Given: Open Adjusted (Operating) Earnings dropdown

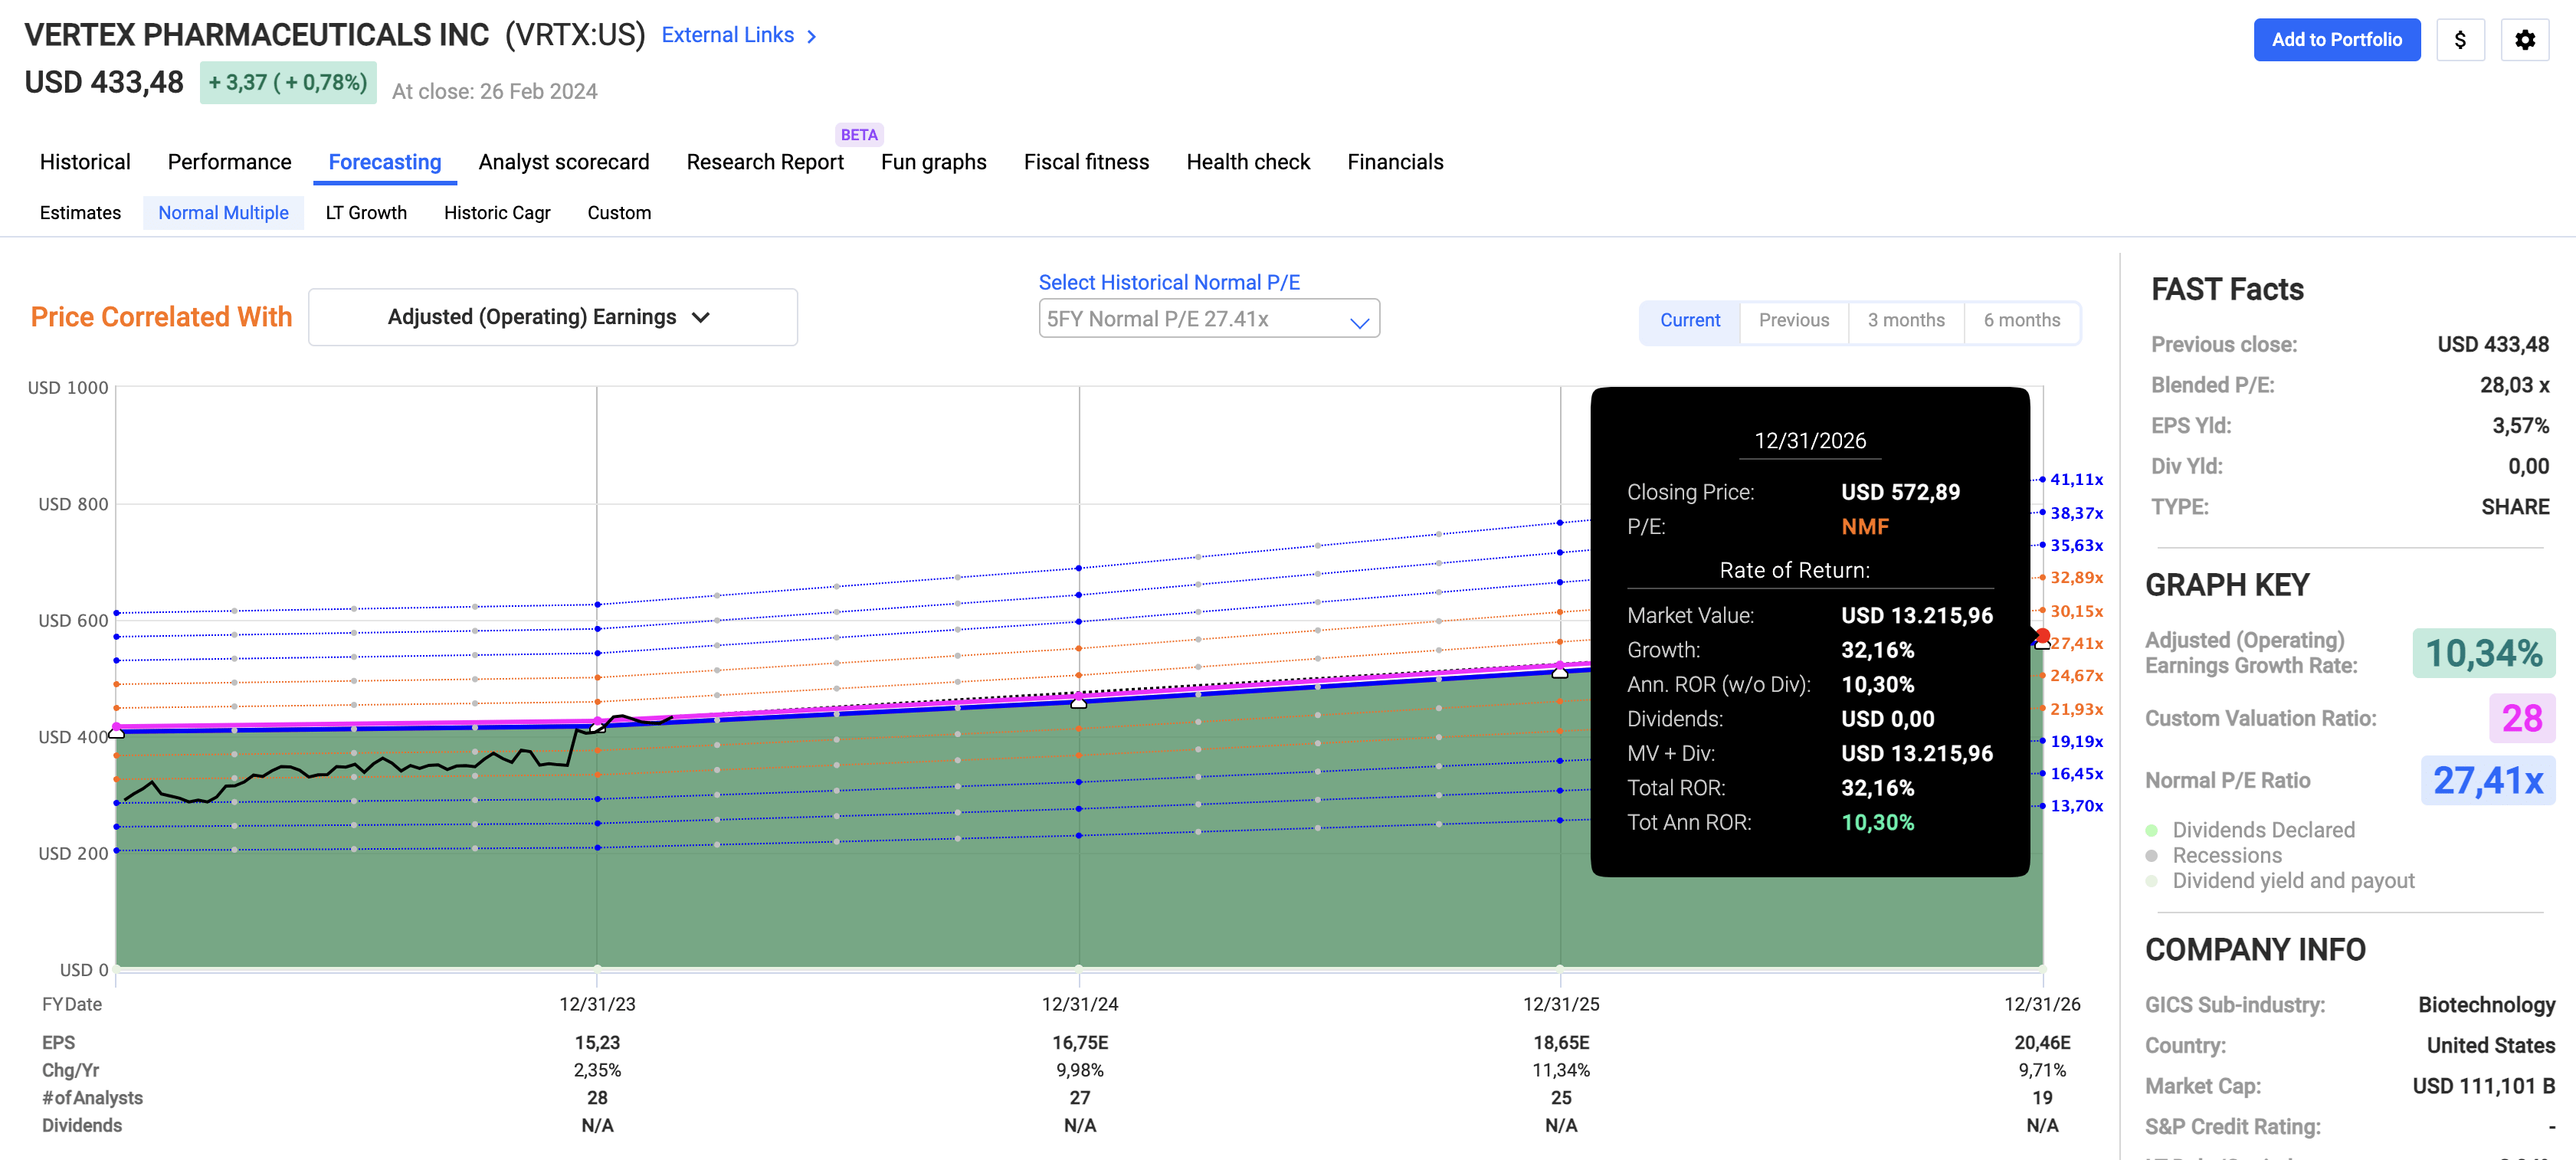Looking at the screenshot, I should point(553,317).
